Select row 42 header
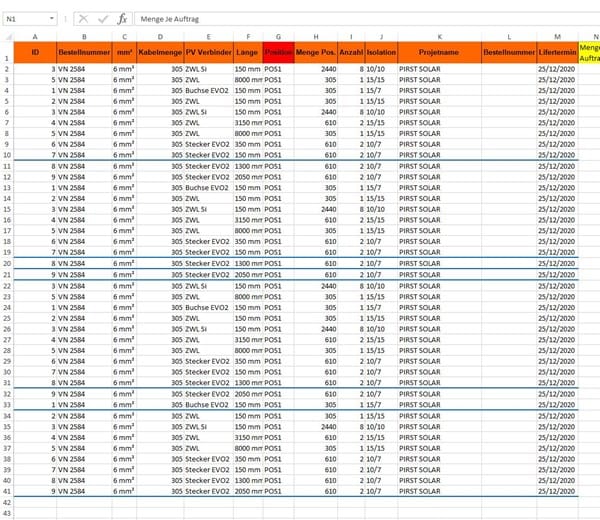The image size is (600, 520). point(9,502)
